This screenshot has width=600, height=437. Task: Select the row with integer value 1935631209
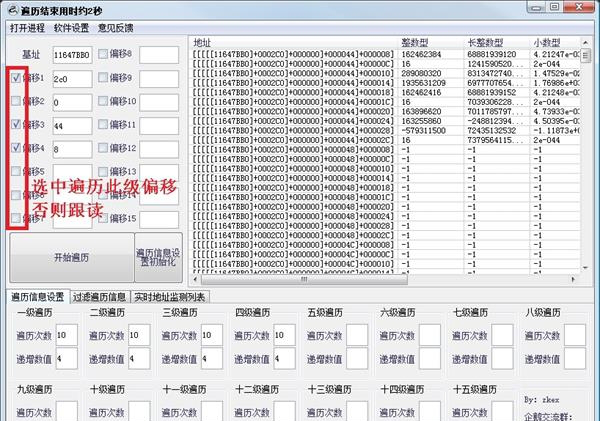pos(385,83)
